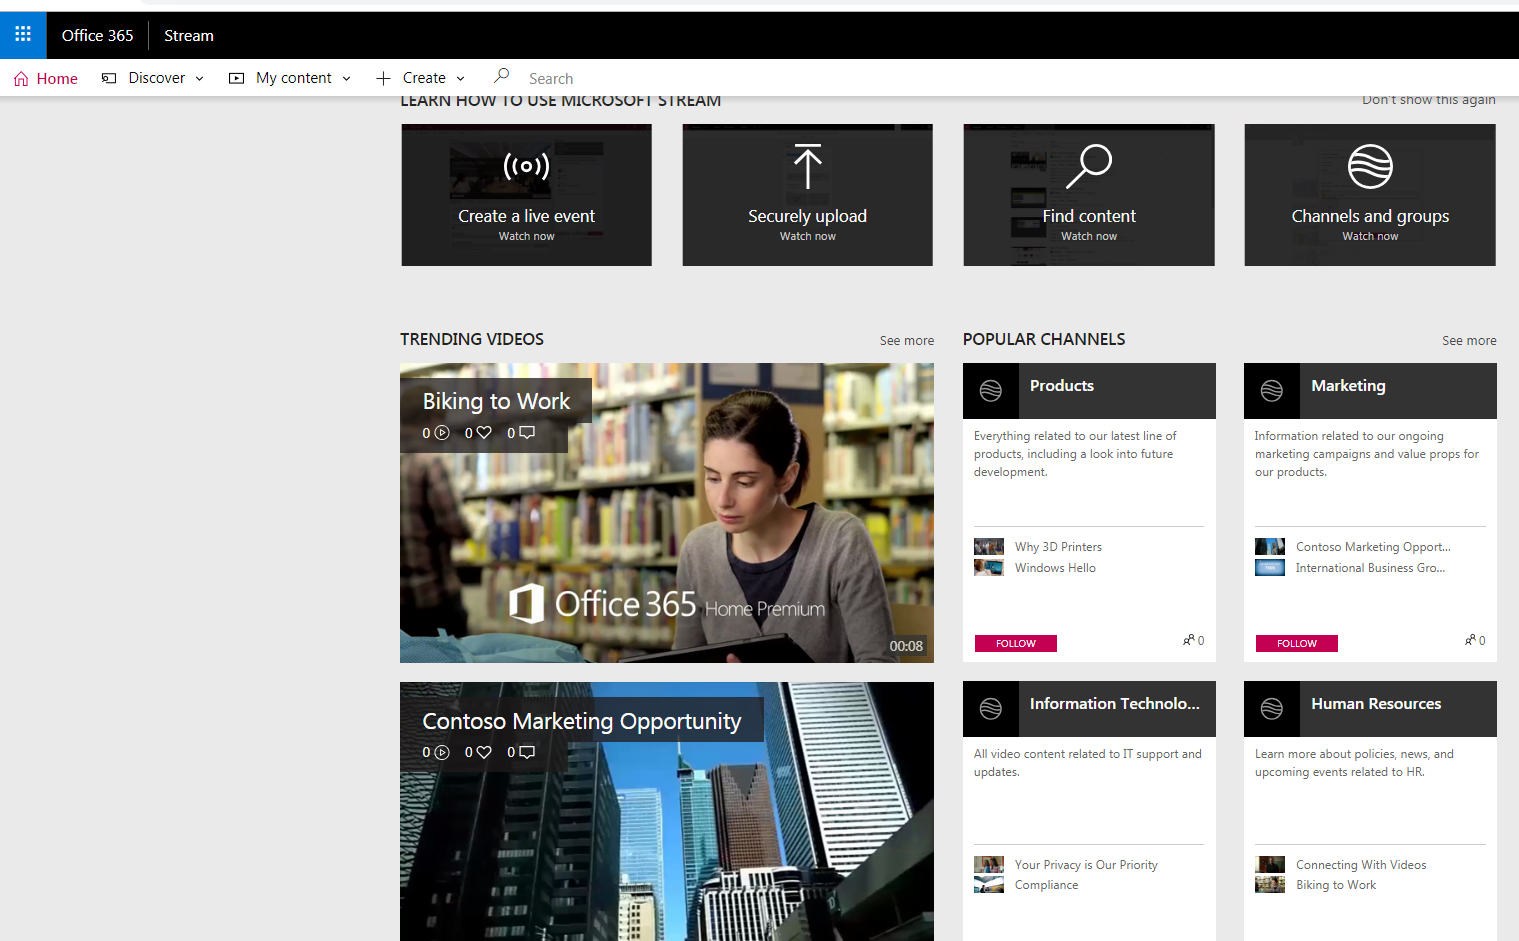Go to the Home tab
Screen dimensions: 1519x941
46,78
